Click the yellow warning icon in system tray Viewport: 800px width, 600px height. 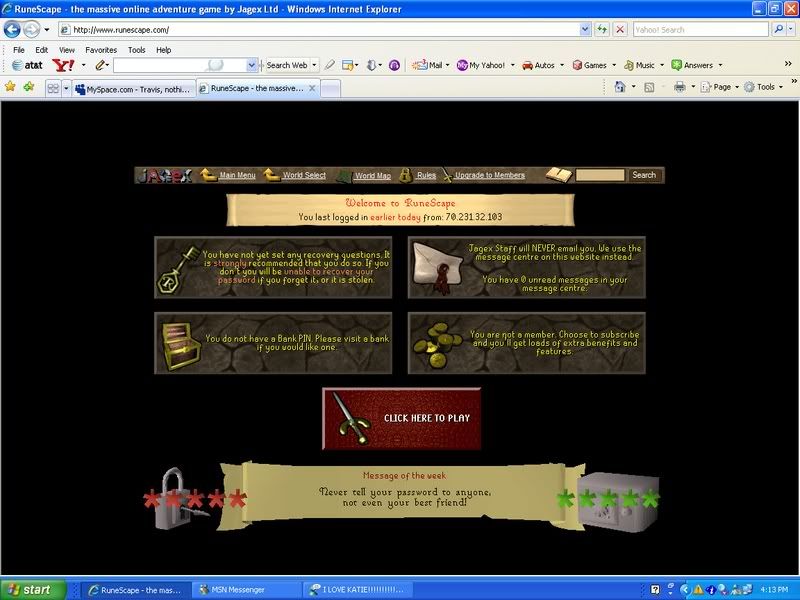point(698,590)
